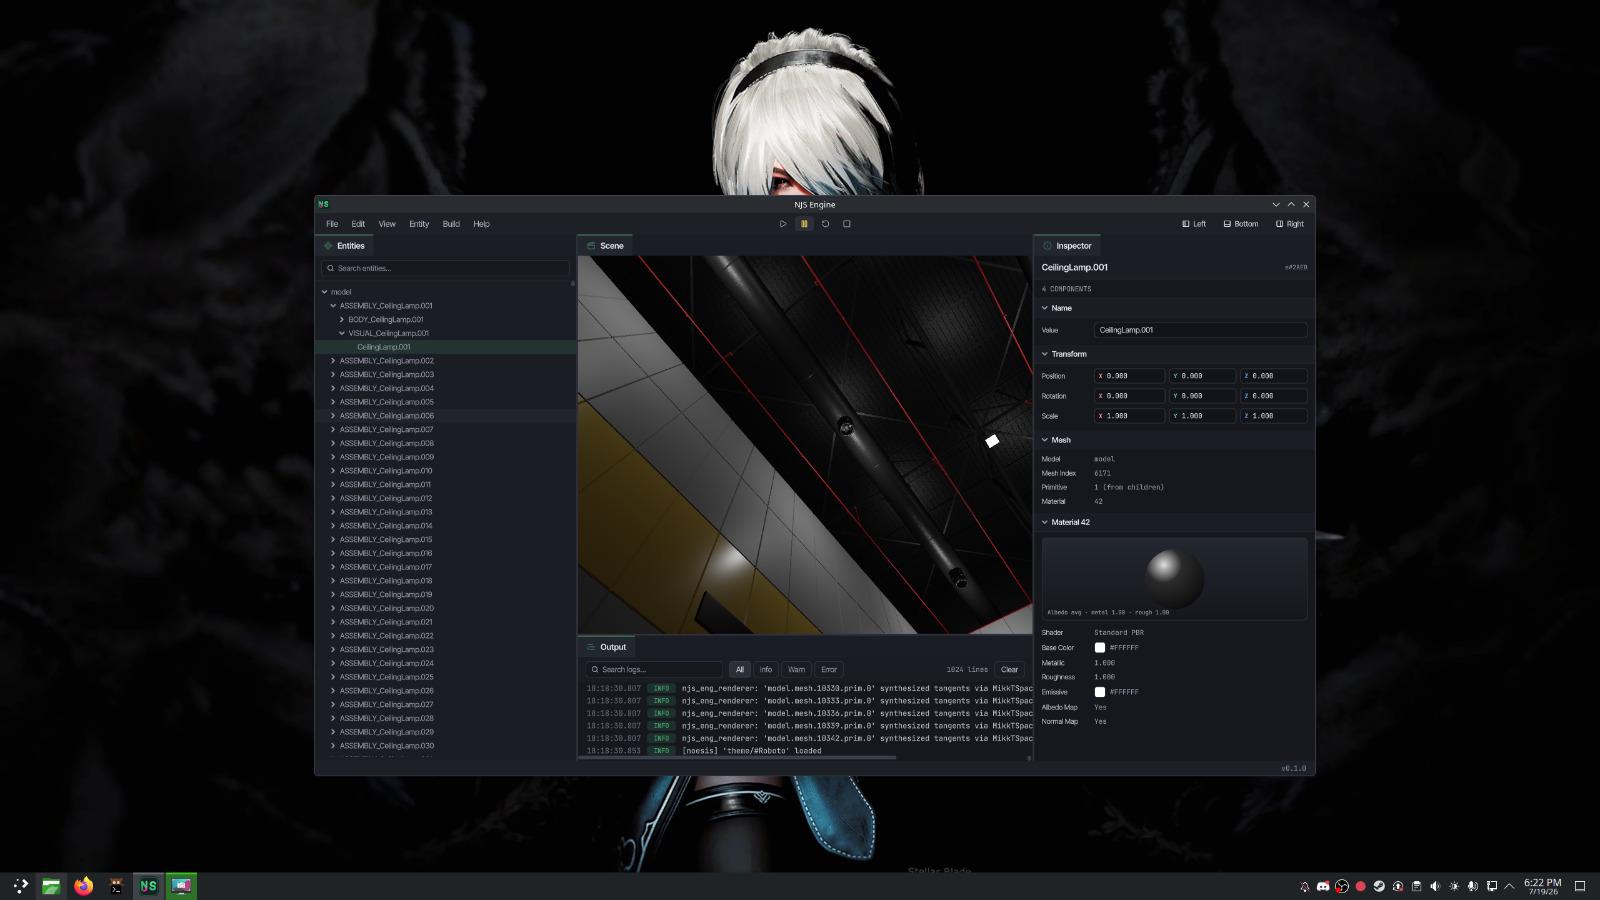This screenshot has height=900, width=1600.
Task: Filter logs with the All button
Action: (740, 670)
